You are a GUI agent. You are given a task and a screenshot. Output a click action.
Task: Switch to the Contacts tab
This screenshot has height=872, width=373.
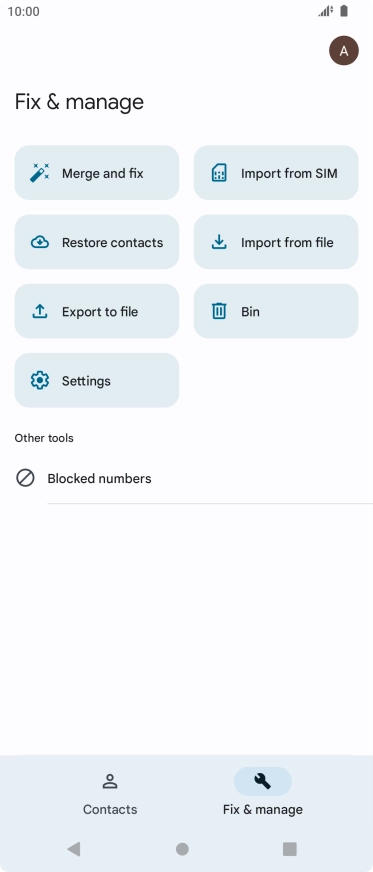pos(110,794)
